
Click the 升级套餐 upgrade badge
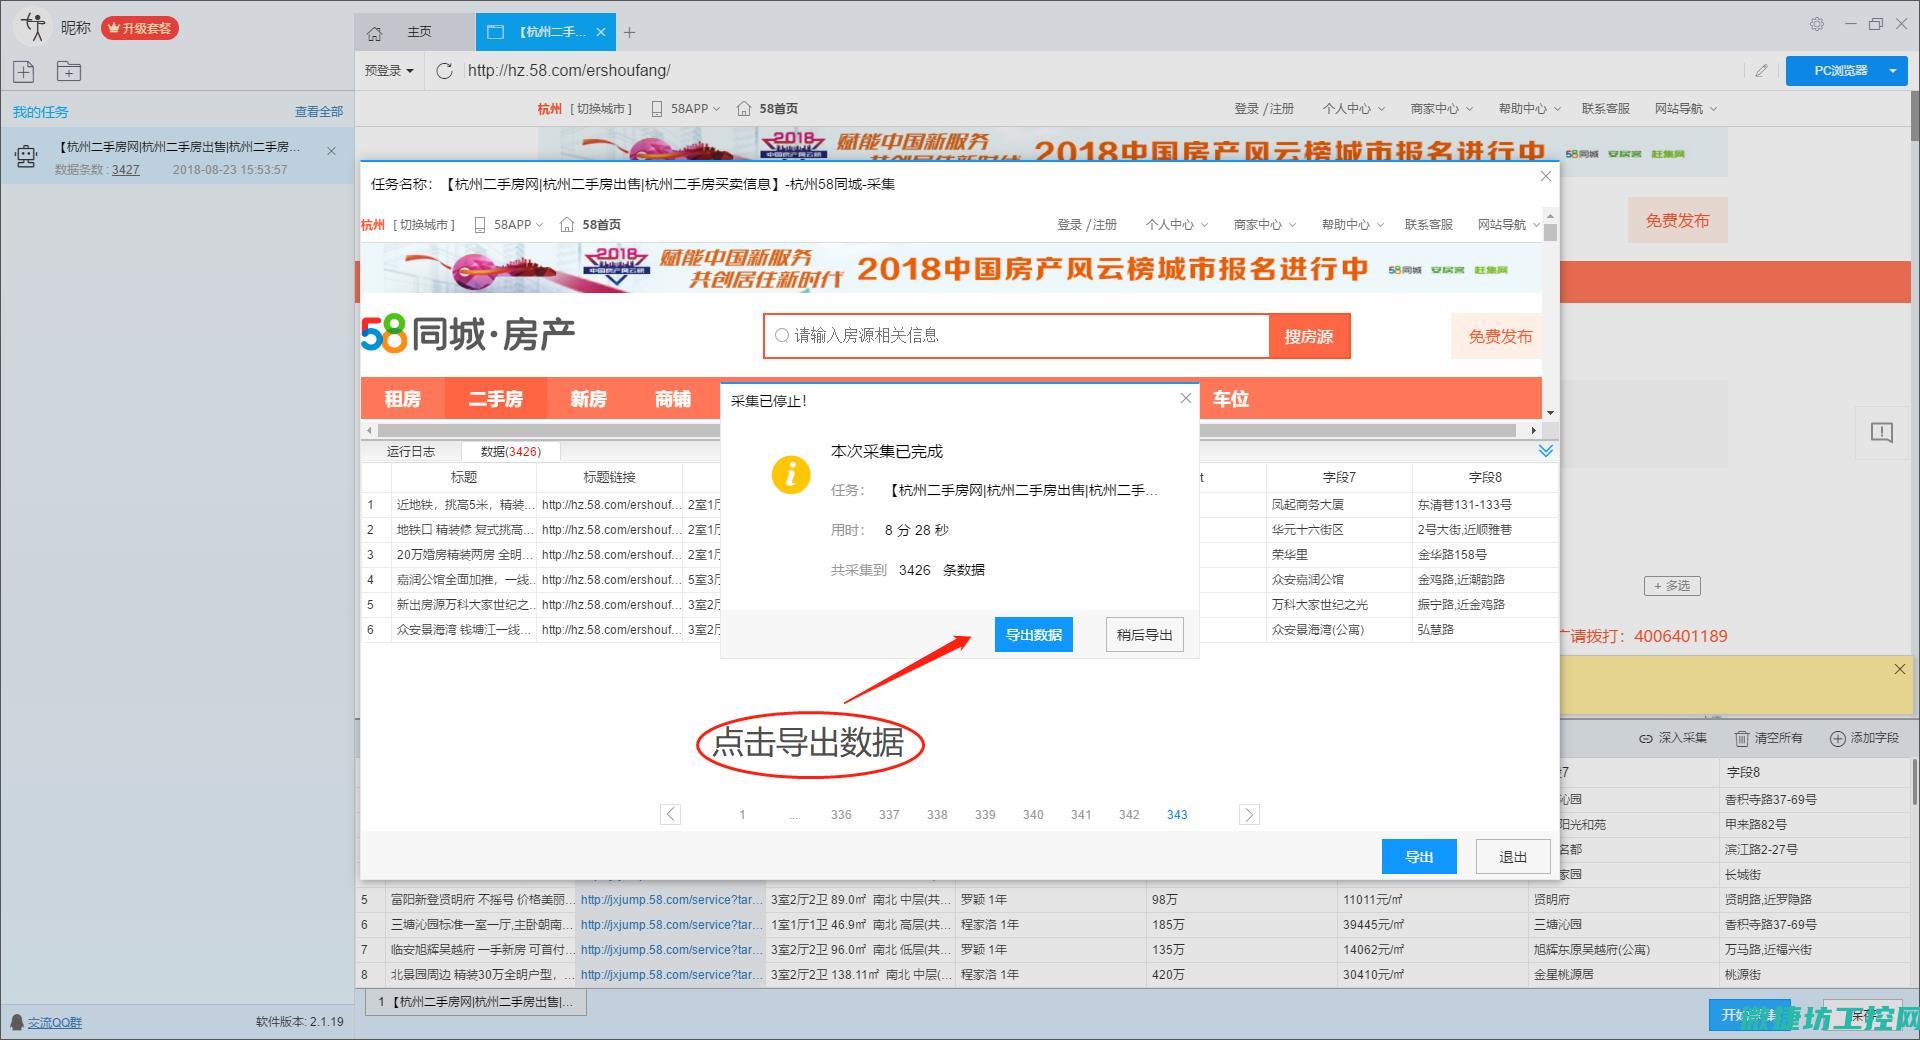click(x=140, y=28)
